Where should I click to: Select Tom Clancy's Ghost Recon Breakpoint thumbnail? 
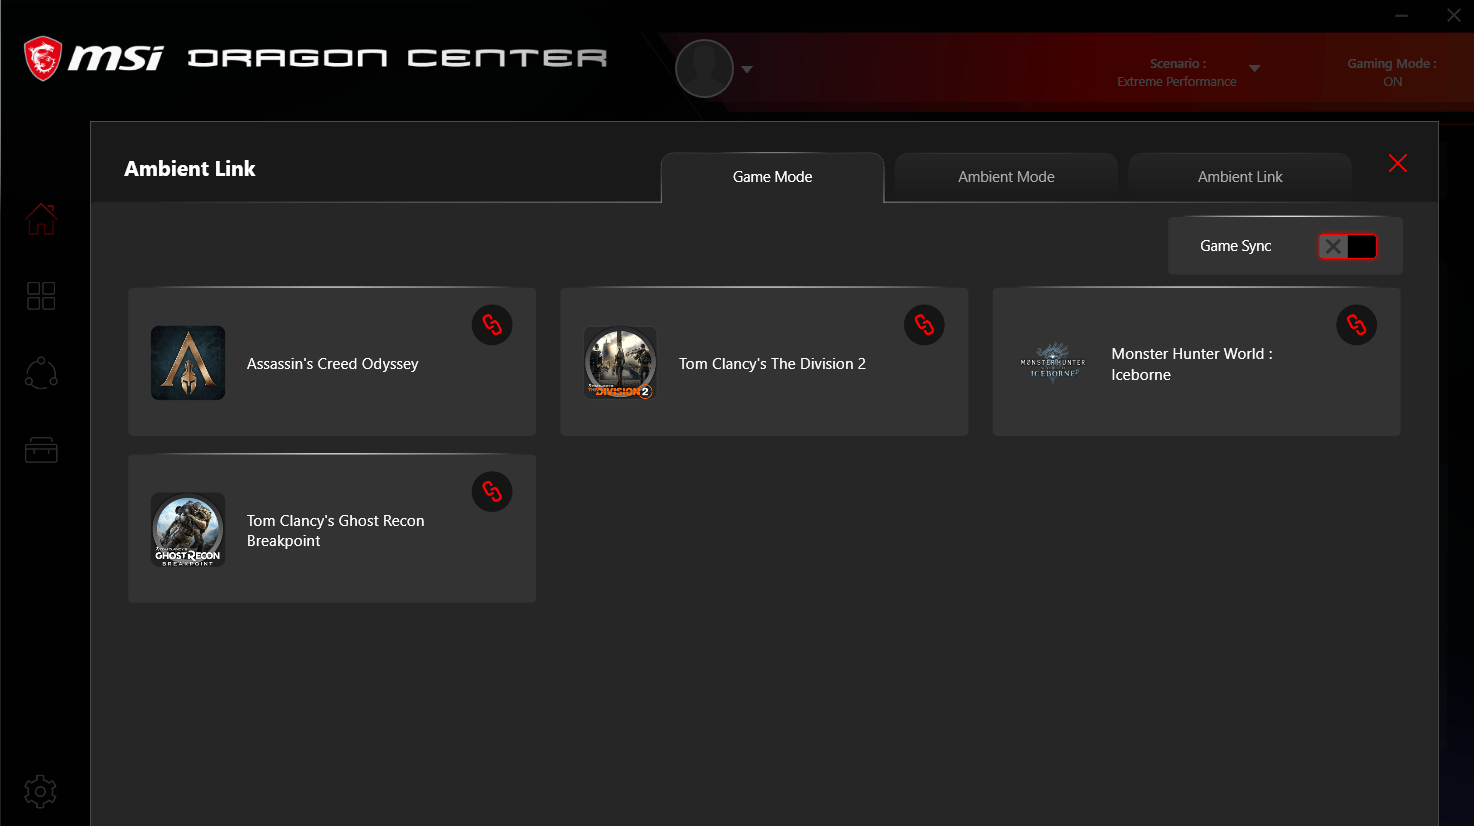pos(188,530)
